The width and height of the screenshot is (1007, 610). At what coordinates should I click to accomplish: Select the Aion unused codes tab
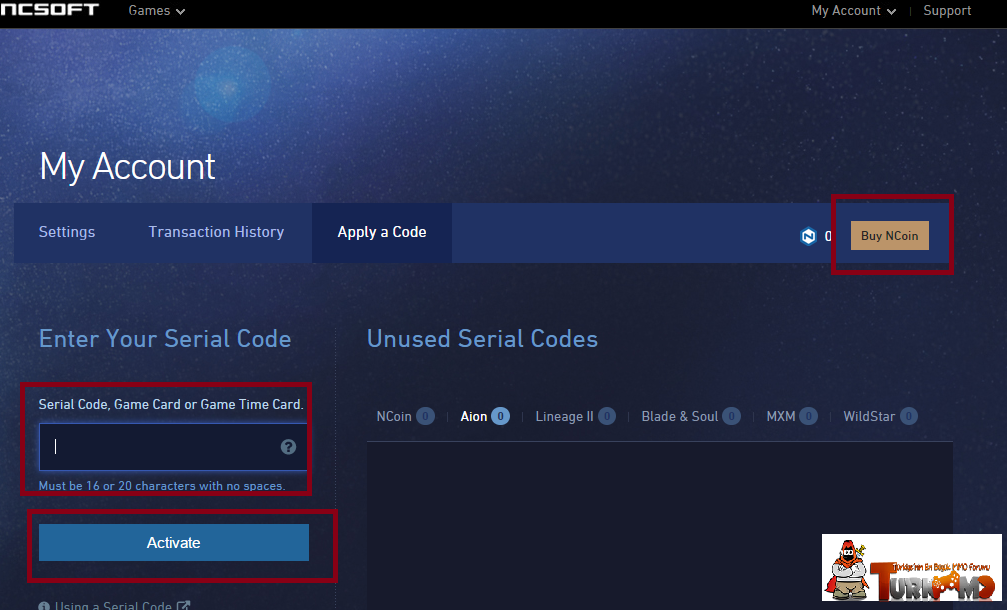(x=485, y=416)
